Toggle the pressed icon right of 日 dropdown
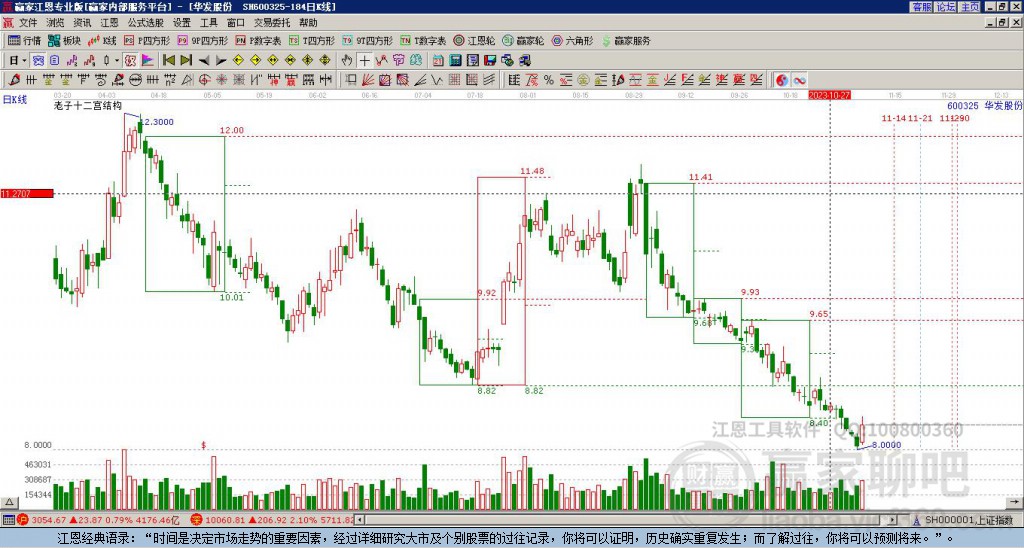Viewport: 1024px width, 548px height. (x=39, y=60)
